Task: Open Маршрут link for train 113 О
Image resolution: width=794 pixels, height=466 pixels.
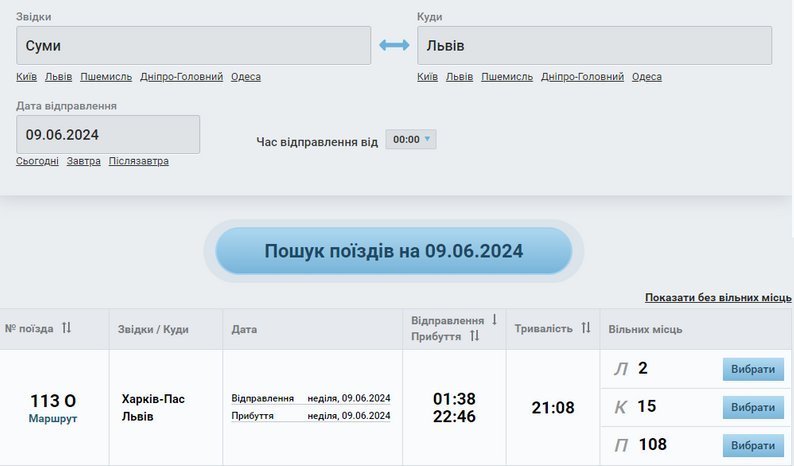Action: 53,419
